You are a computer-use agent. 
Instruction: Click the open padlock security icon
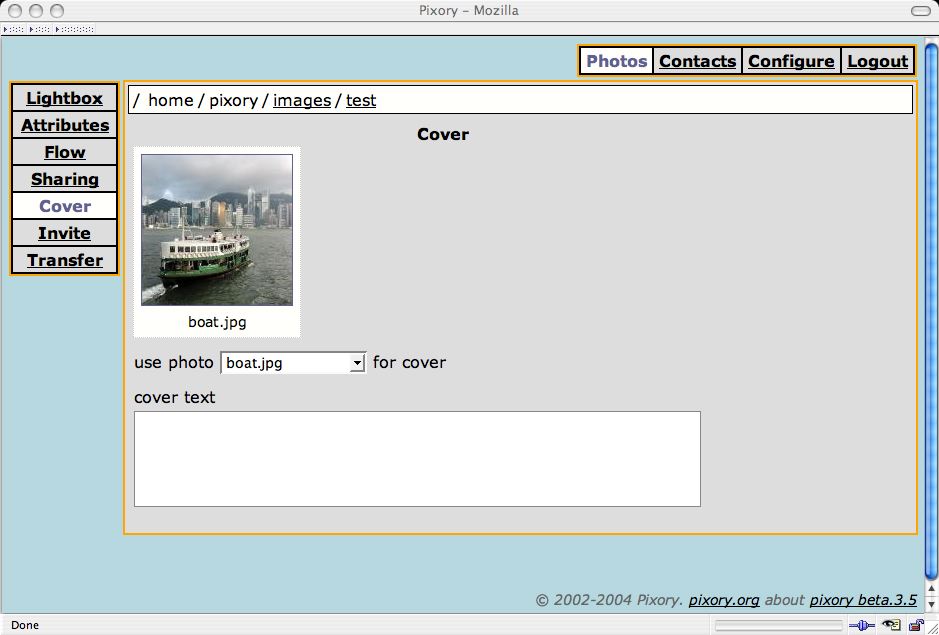916,625
